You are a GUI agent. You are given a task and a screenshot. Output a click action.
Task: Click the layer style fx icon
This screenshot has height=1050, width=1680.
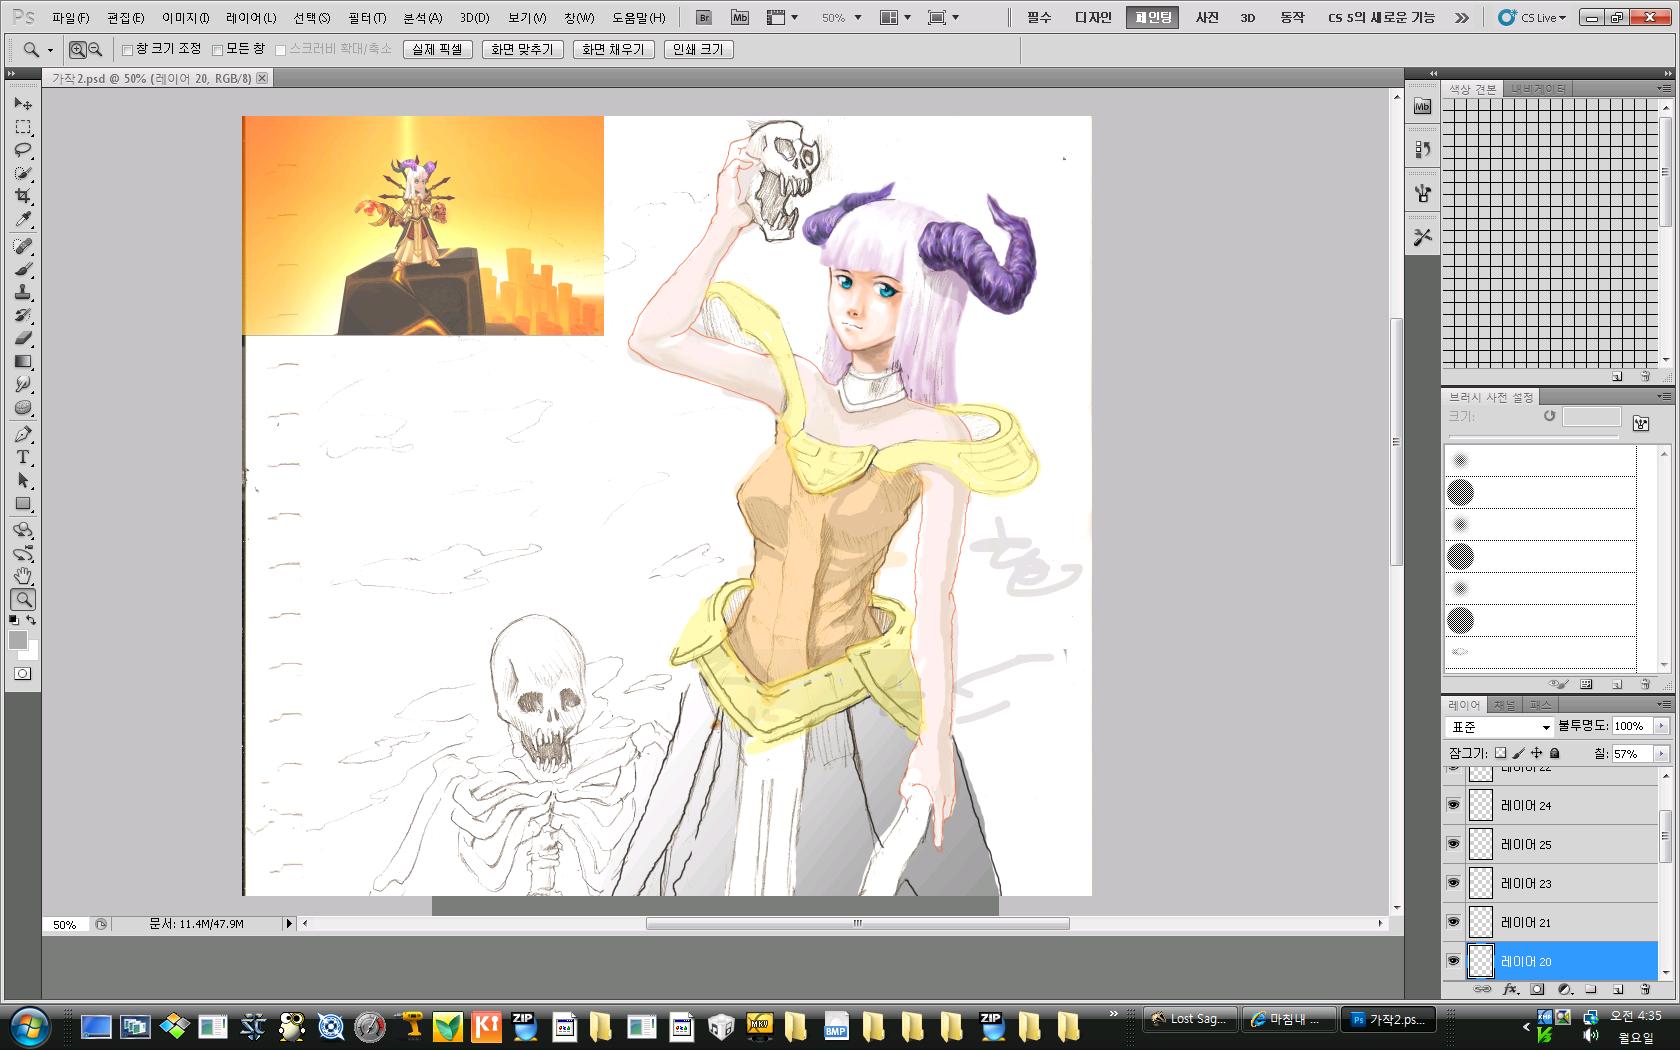point(1510,989)
